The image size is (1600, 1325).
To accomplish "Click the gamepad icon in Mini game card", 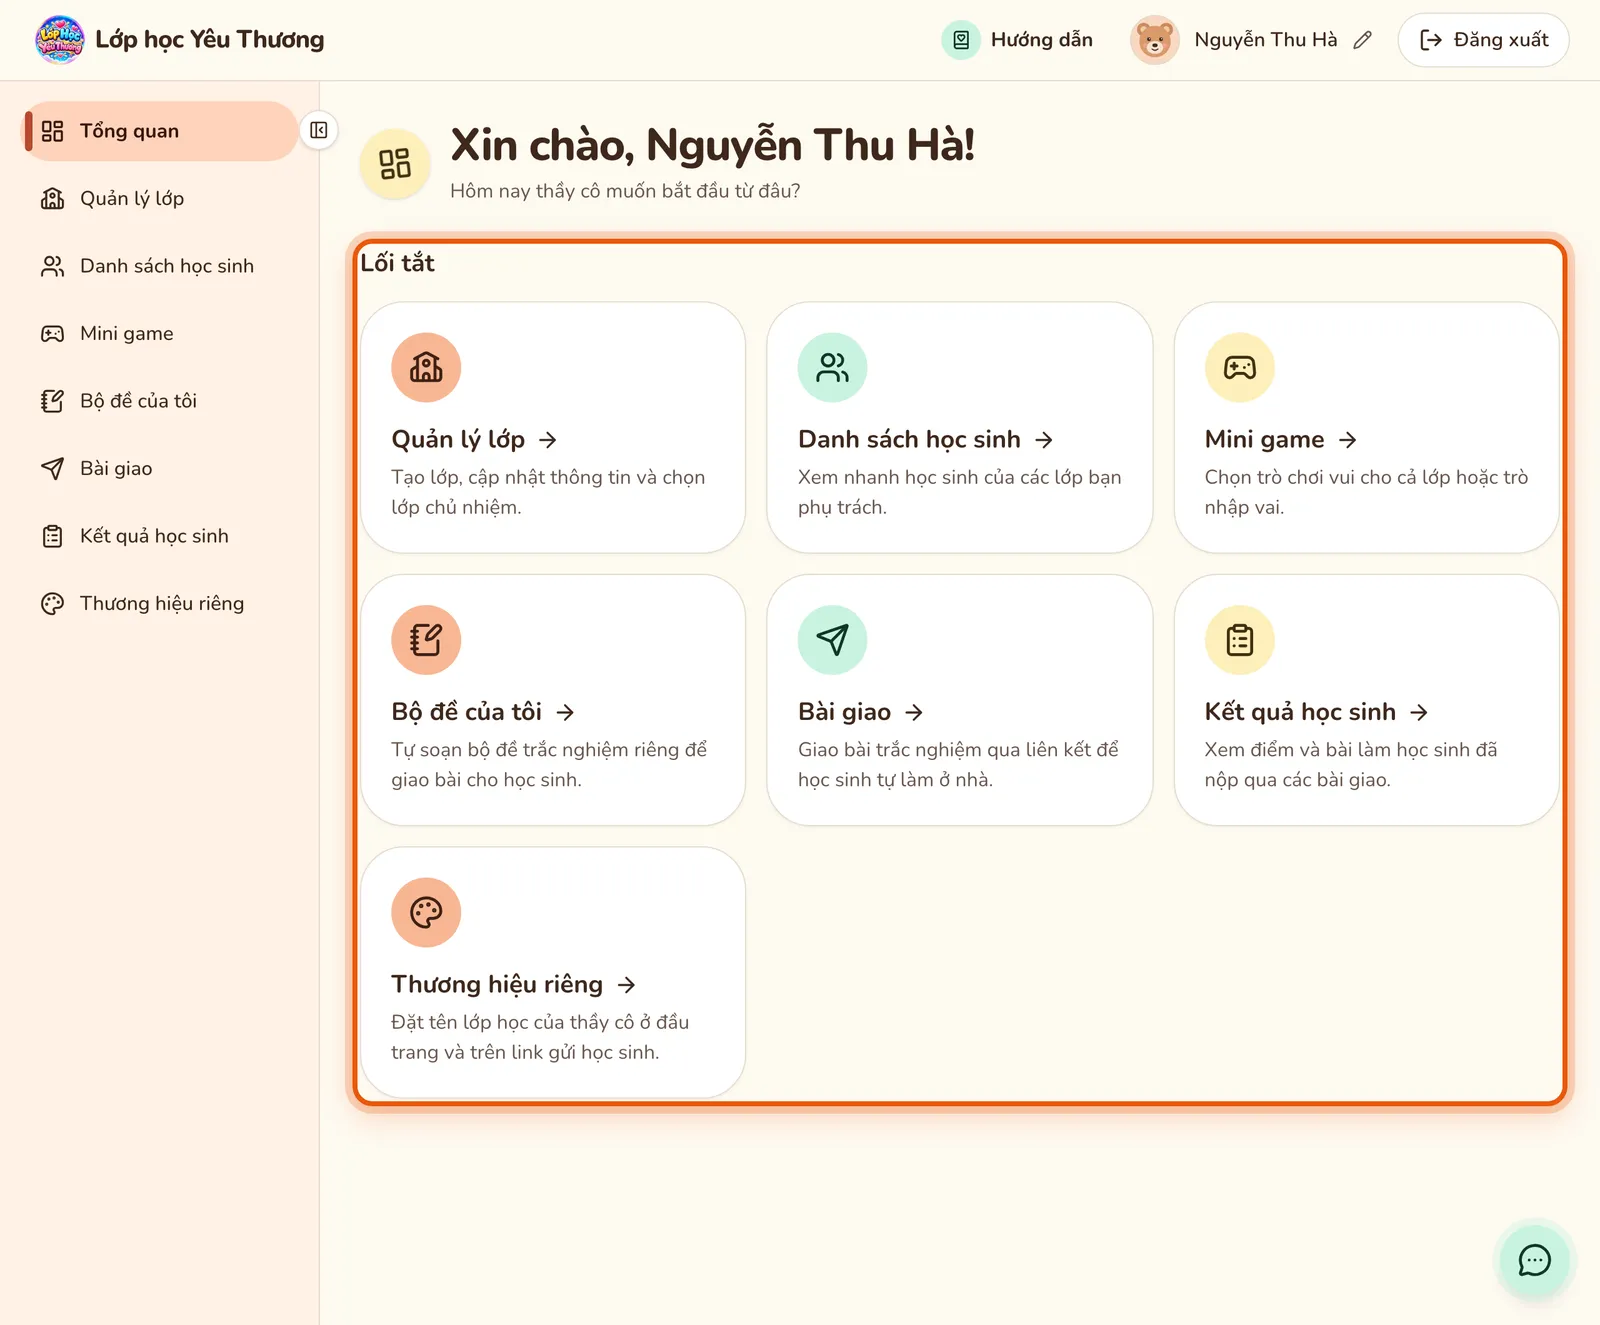I will [x=1239, y=367].
